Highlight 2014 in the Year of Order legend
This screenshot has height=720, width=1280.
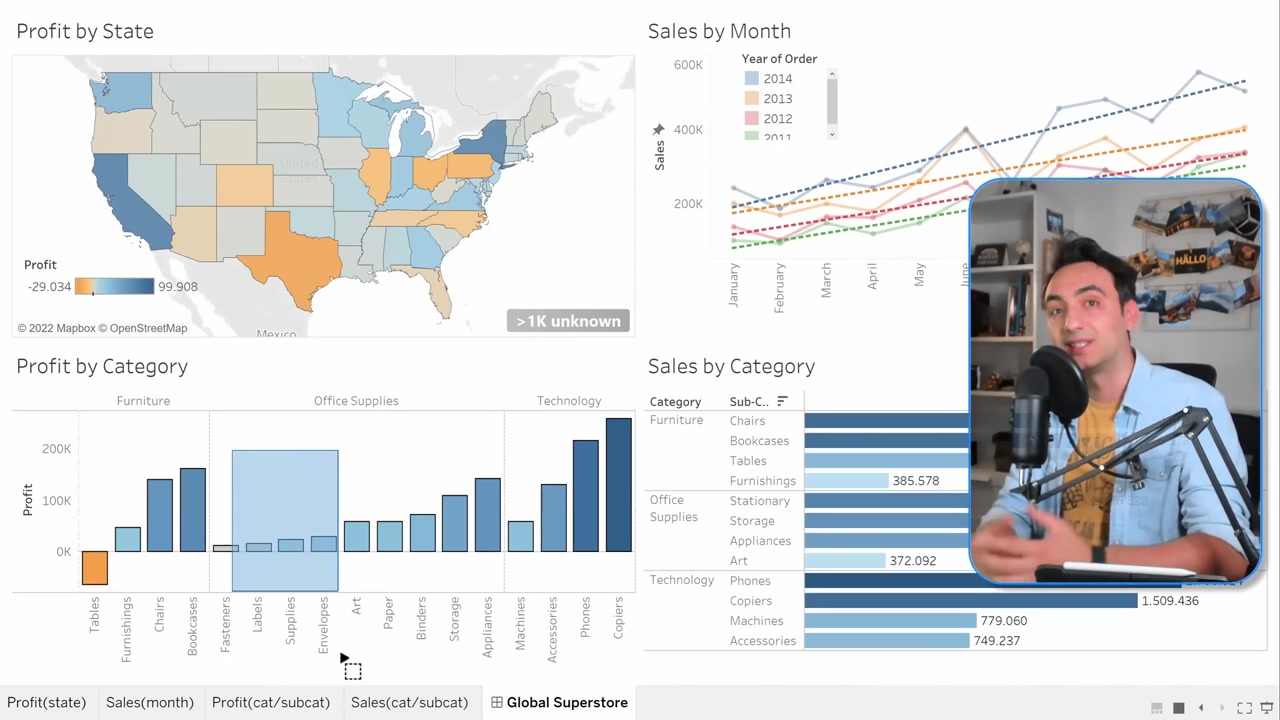777,79
